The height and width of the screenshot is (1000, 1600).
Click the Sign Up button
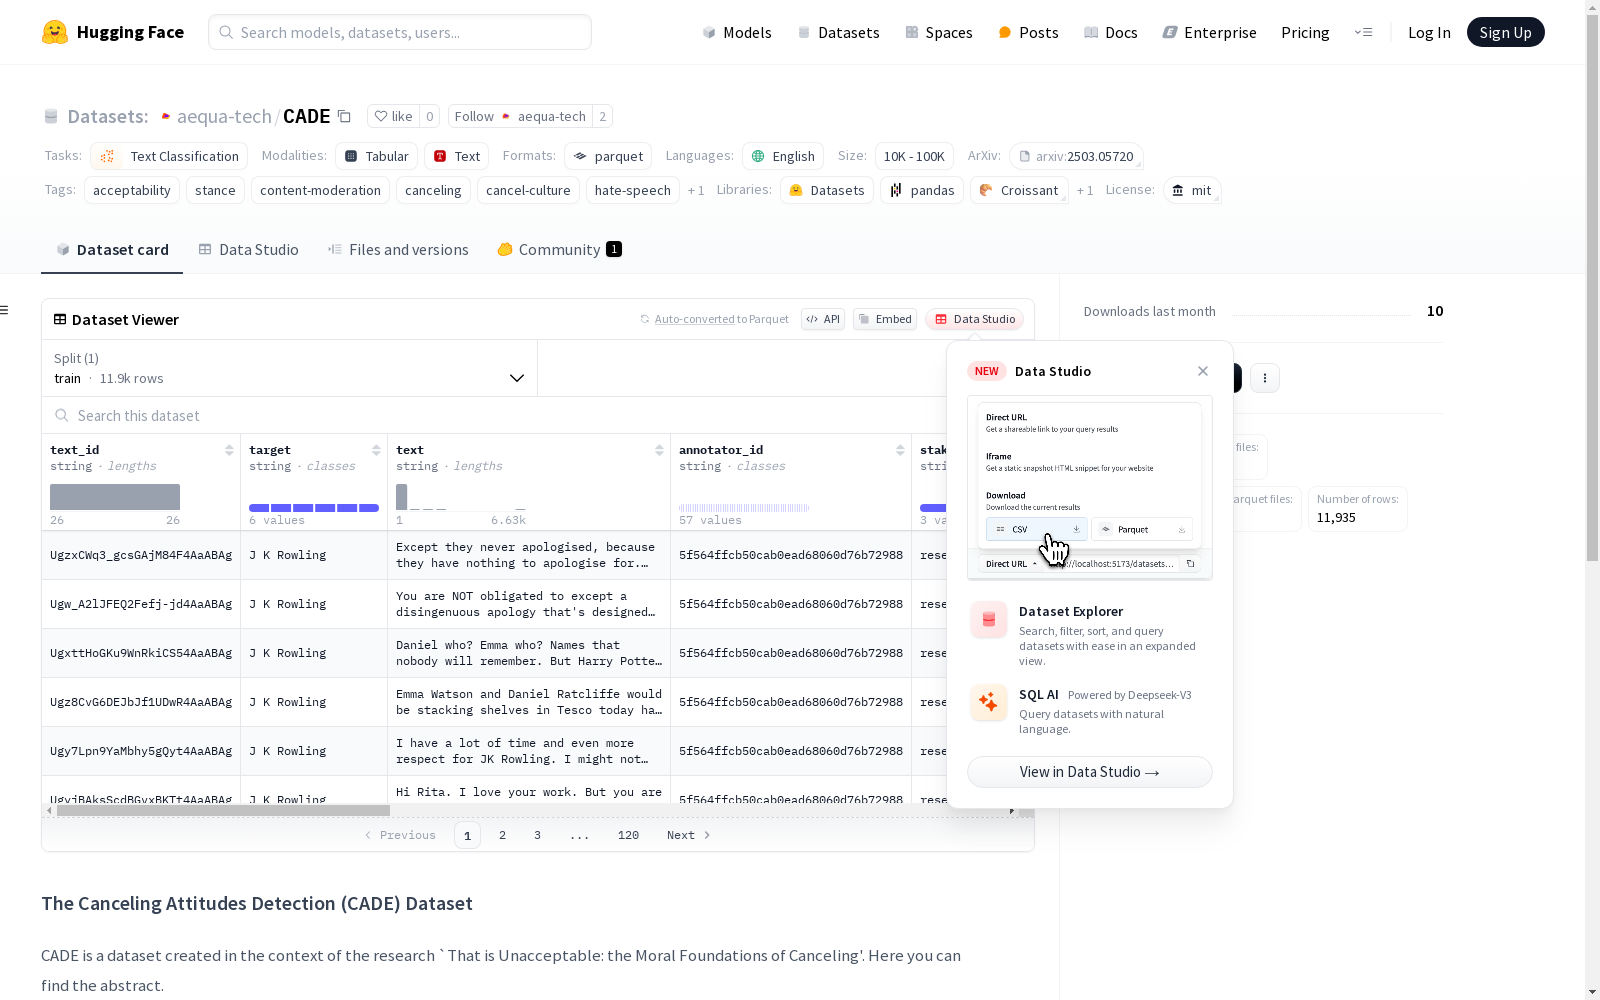click(1505, 32)
